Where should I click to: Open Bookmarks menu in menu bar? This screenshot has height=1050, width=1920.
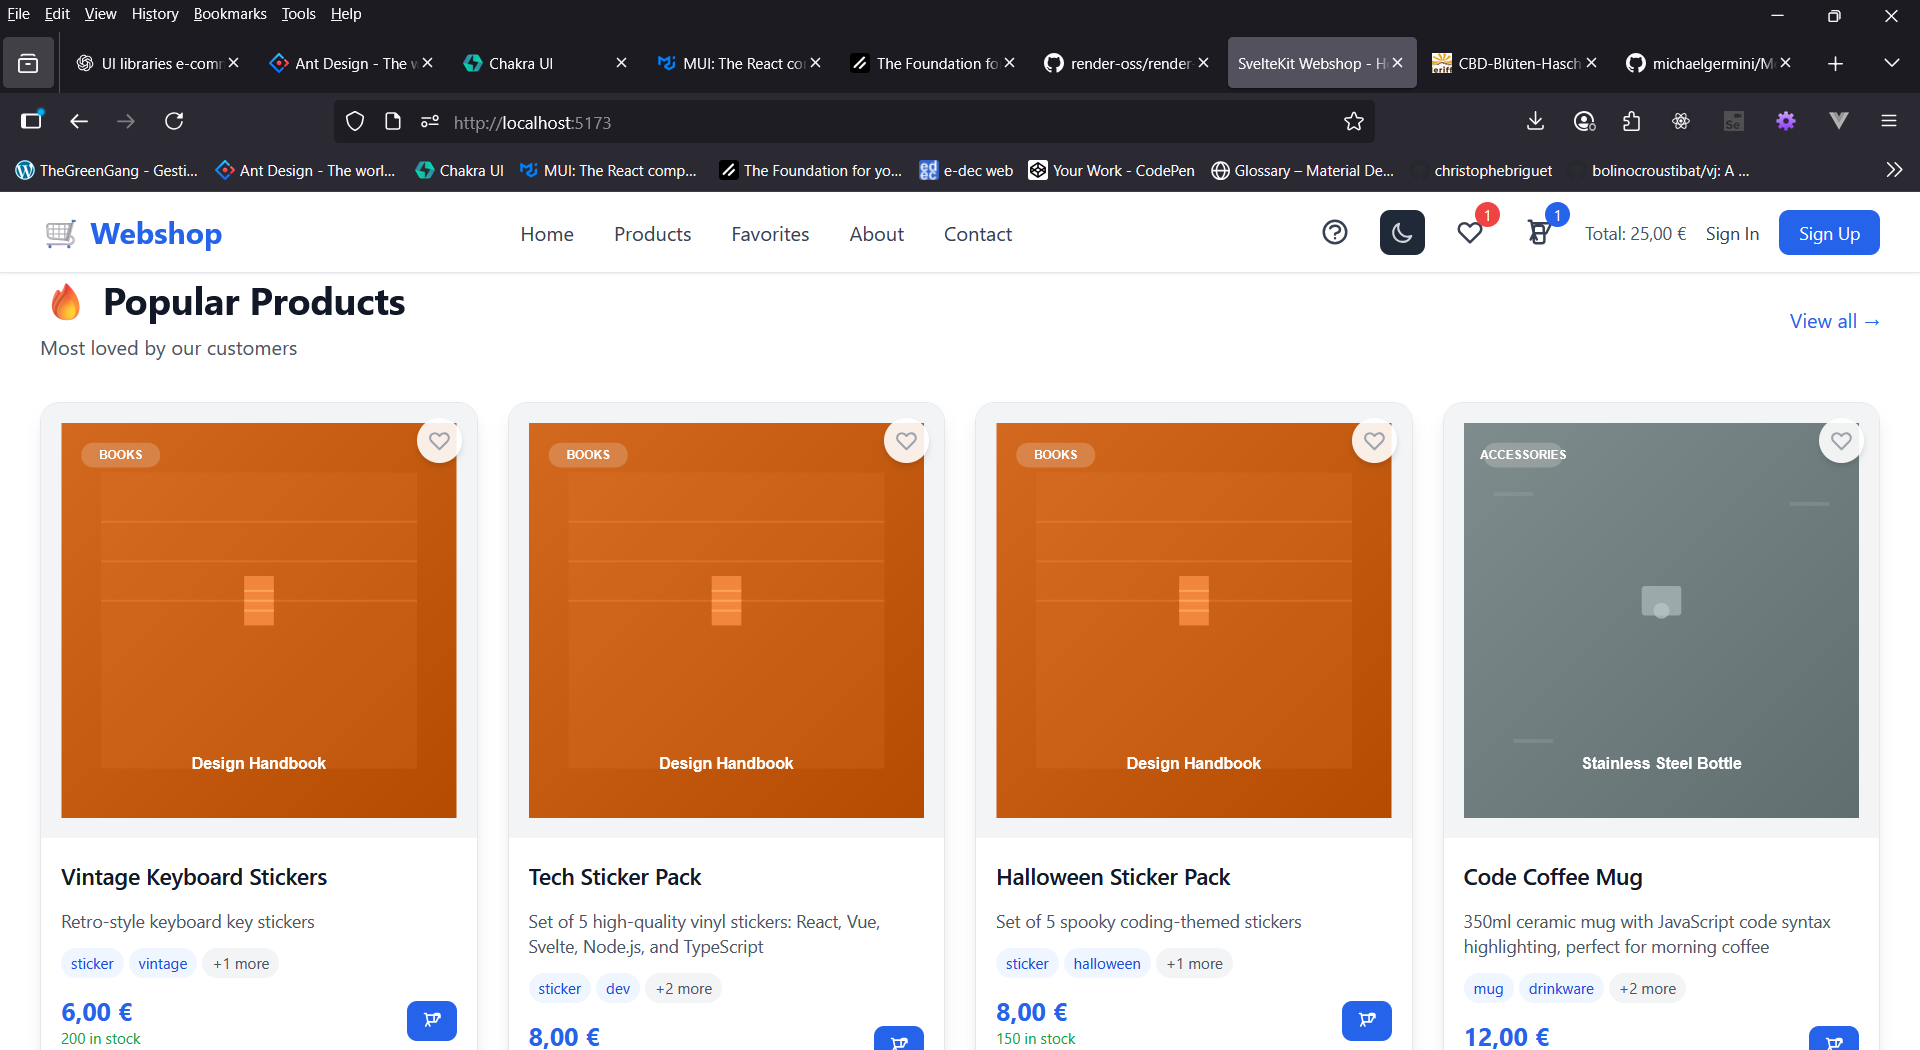[230, 14]
